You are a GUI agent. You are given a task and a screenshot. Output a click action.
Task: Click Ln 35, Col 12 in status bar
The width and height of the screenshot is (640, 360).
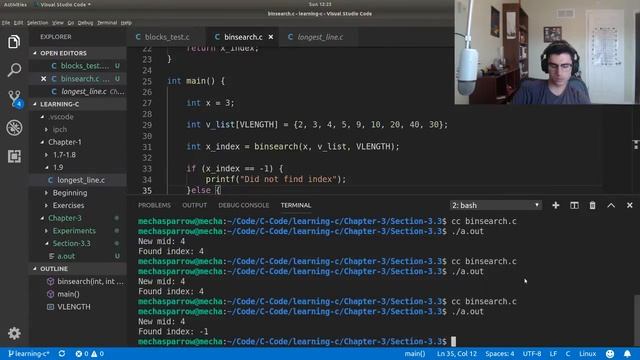(x=456, y=353)
